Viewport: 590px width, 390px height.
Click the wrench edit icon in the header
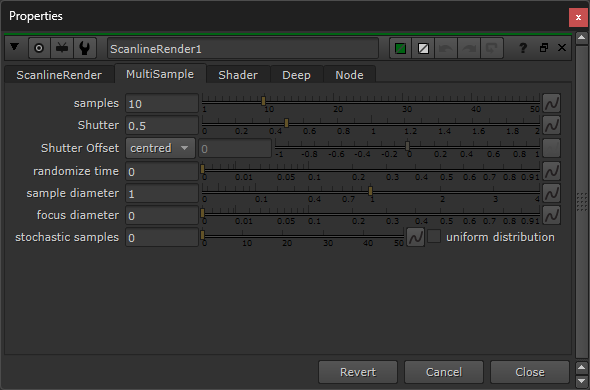click(x=85, y=48)
